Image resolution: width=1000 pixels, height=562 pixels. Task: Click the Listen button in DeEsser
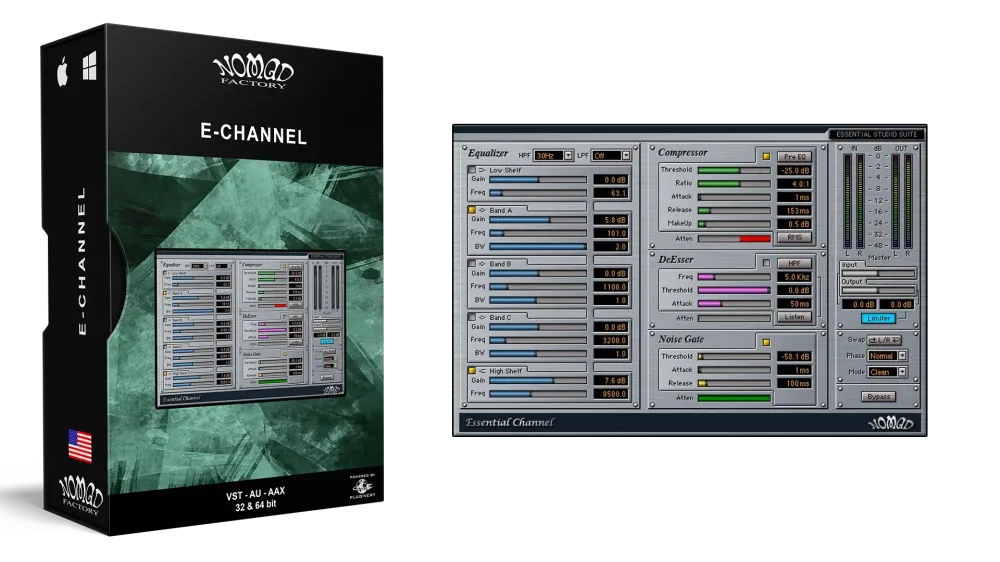(x=795, y=317)
